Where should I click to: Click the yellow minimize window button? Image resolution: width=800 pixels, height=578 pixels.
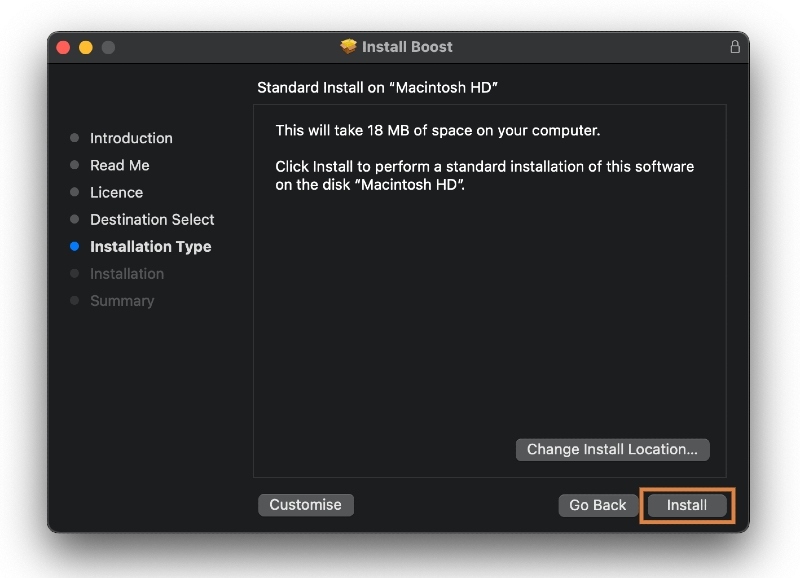pyautogui.click(x=85, y=47)
